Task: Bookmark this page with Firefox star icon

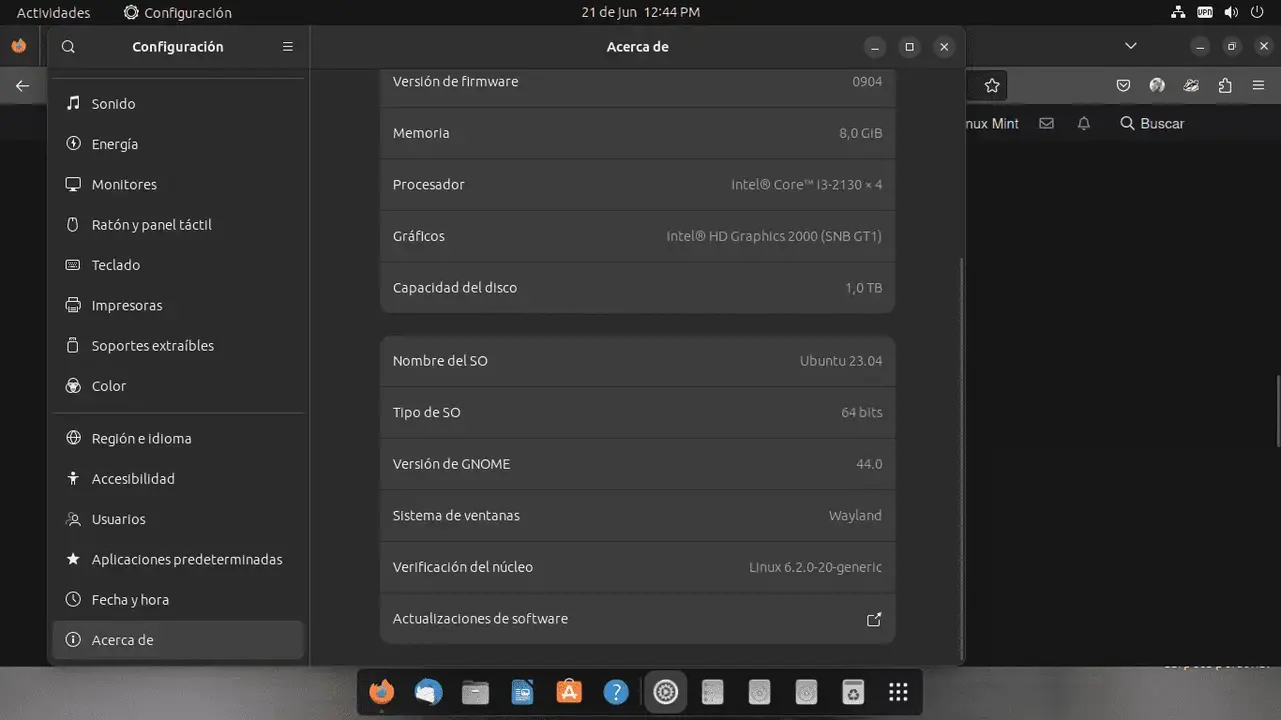Action: pyautogui.click(x=992, y=86)
